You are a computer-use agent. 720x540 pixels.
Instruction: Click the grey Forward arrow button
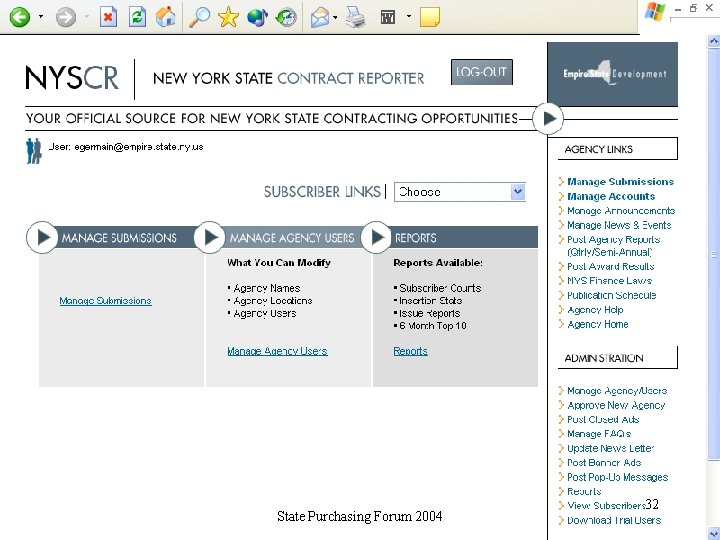[66, 17]
